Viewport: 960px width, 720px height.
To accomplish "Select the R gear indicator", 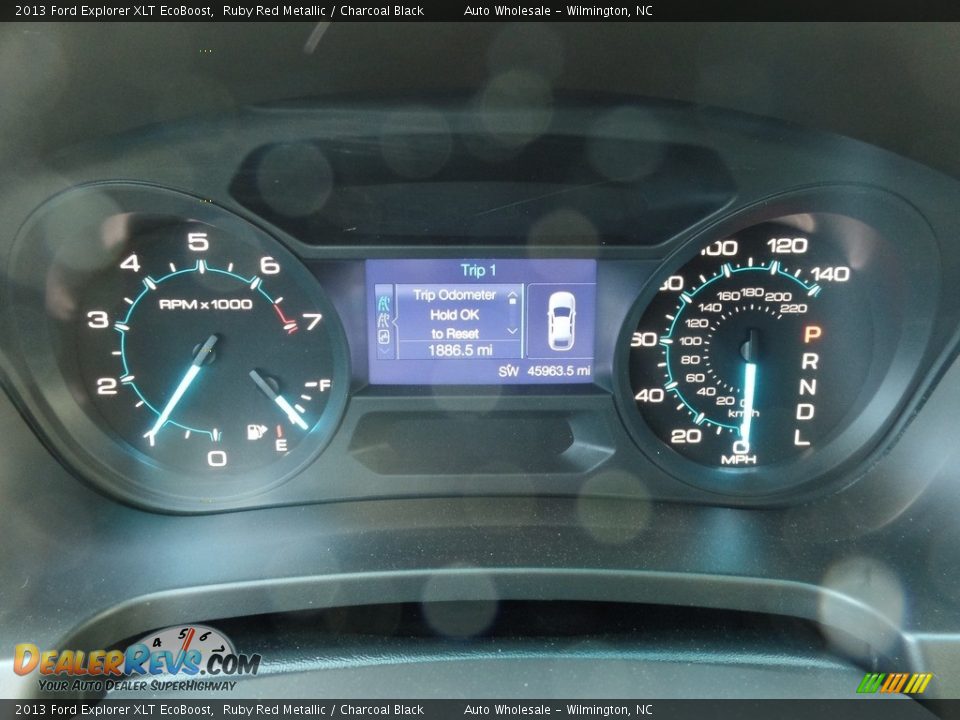I will (809, 360).
